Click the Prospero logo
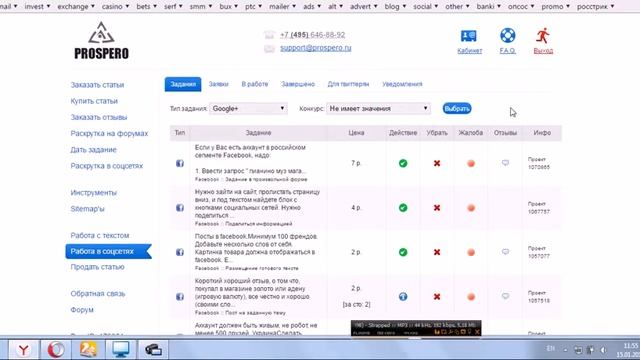The image size is (640, 360). (101, 41)
